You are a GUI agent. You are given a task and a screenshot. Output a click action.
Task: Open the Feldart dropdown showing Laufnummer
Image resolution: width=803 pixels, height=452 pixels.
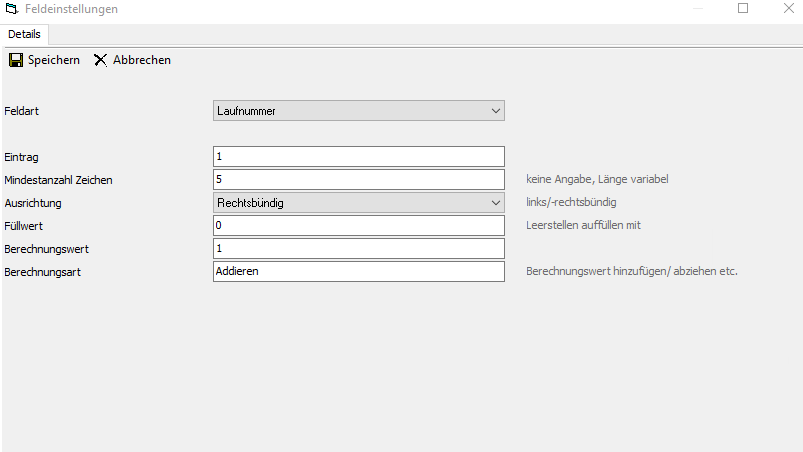click(350, 111)
